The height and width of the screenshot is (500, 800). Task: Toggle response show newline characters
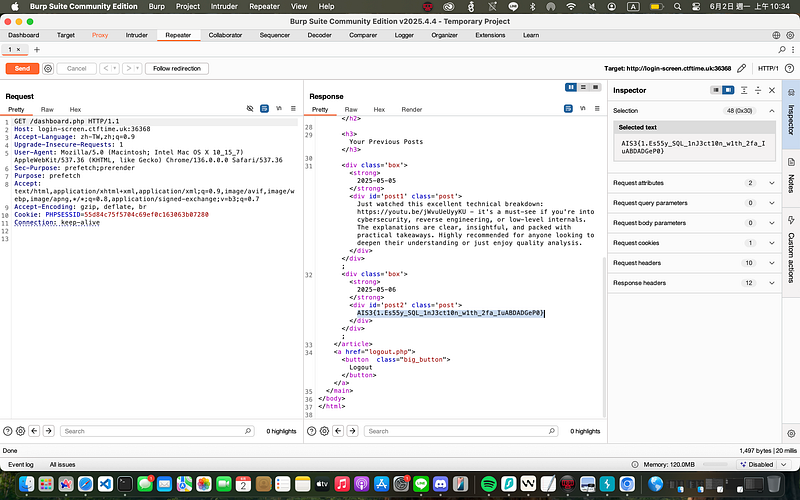coord(583,109)
